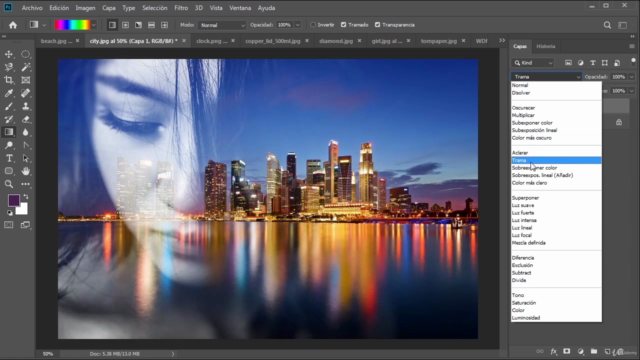This screenshot has height=360, width=640.
Task: Select the Crop tool
Action: [9, 80]
